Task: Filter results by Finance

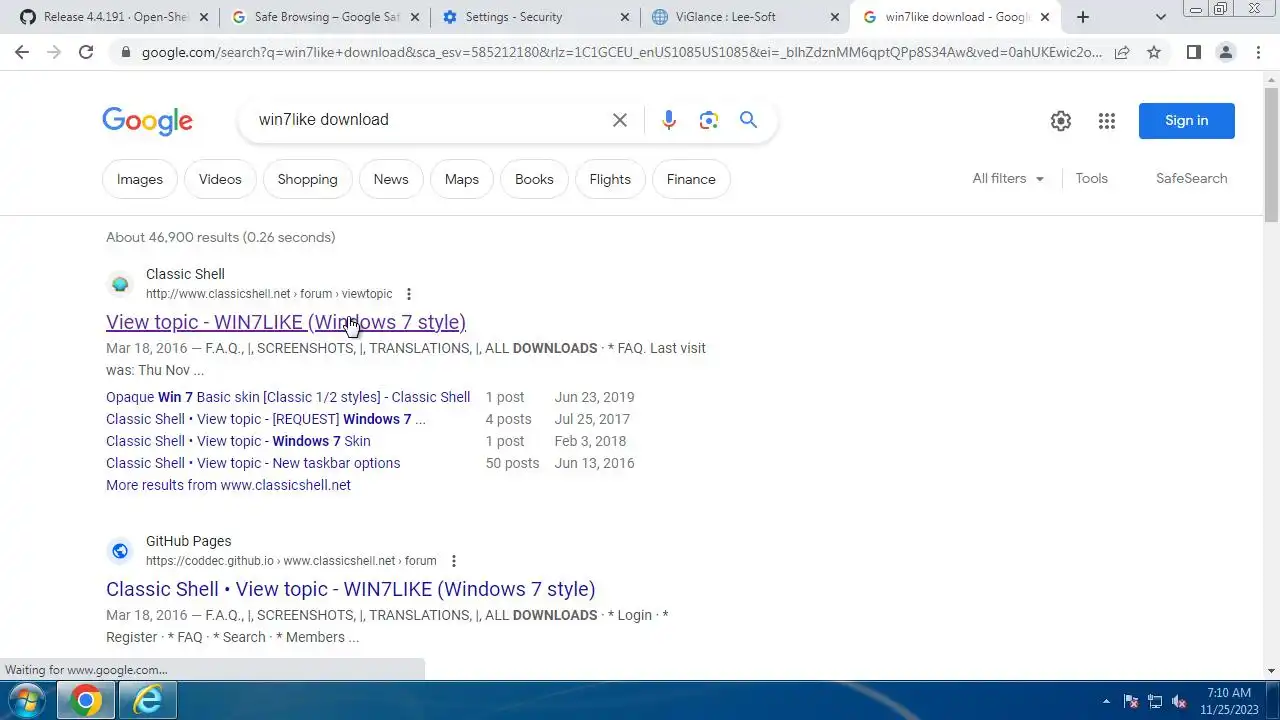Action: 691,179
